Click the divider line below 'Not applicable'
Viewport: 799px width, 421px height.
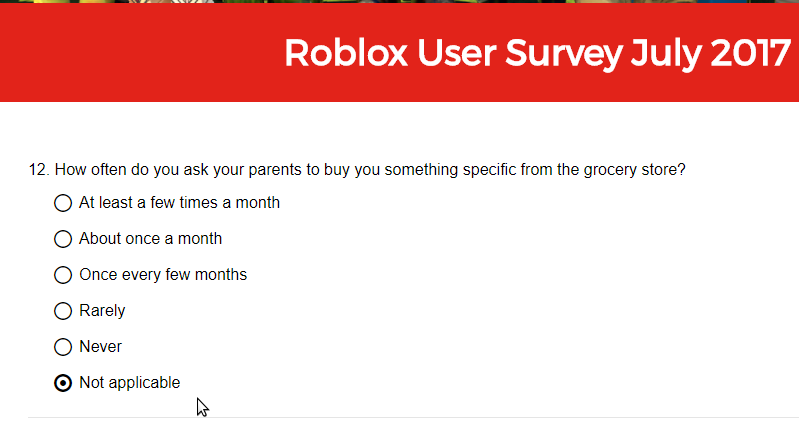(x=413, y=418)
